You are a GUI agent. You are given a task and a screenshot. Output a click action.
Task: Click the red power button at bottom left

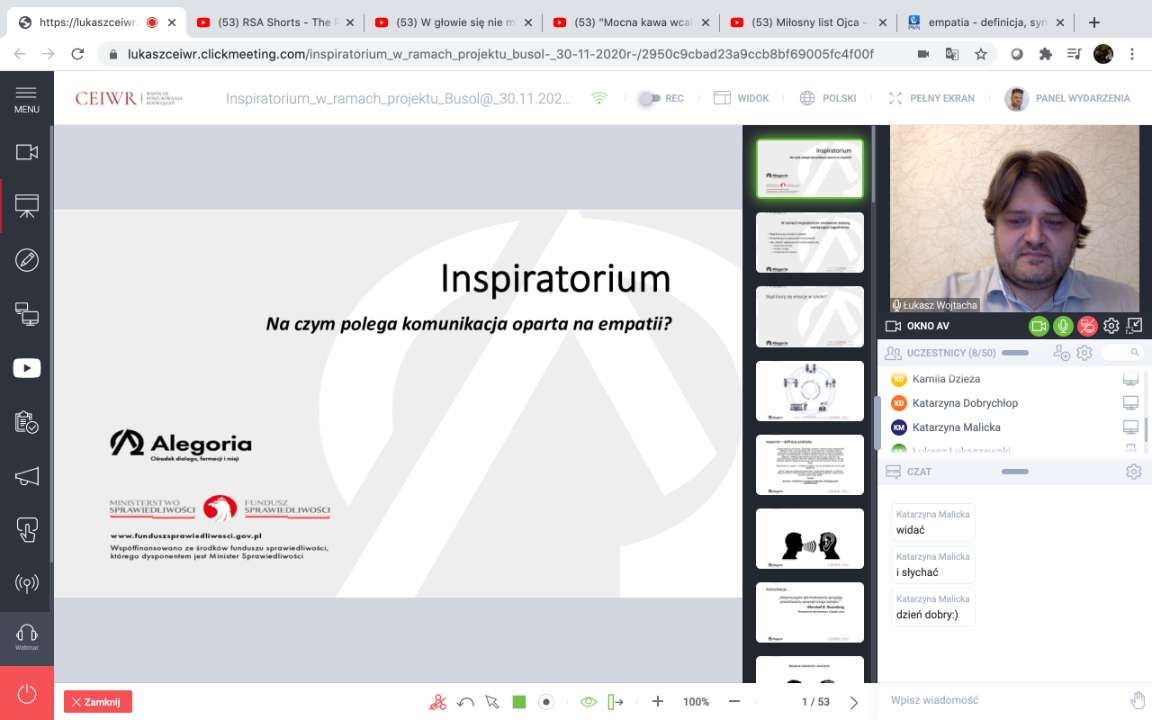tap(27, 693)
